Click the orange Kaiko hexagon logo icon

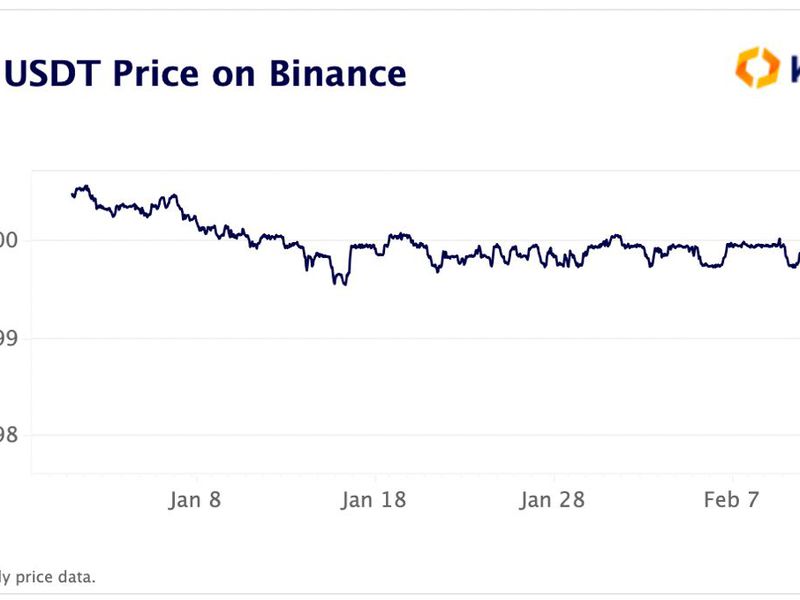(x=757, y=68)
